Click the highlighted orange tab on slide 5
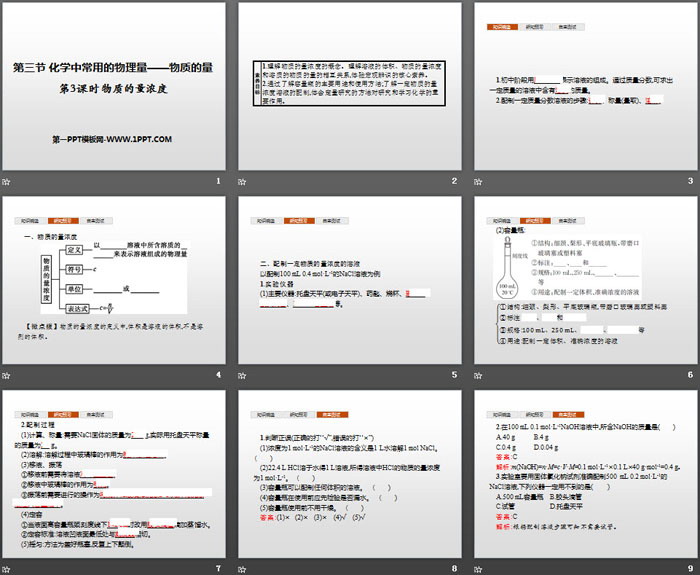This screenshot has width=700, height=575. click(299, 221)
